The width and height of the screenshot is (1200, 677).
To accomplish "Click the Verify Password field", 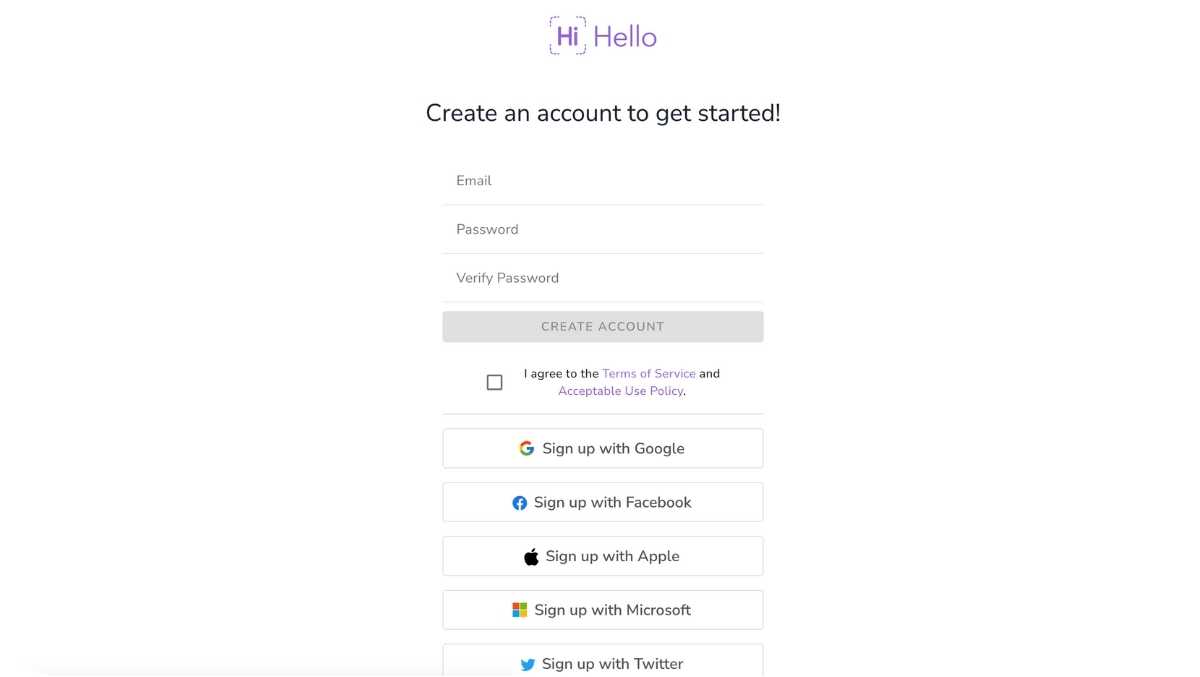I will [x=602, y=278].
